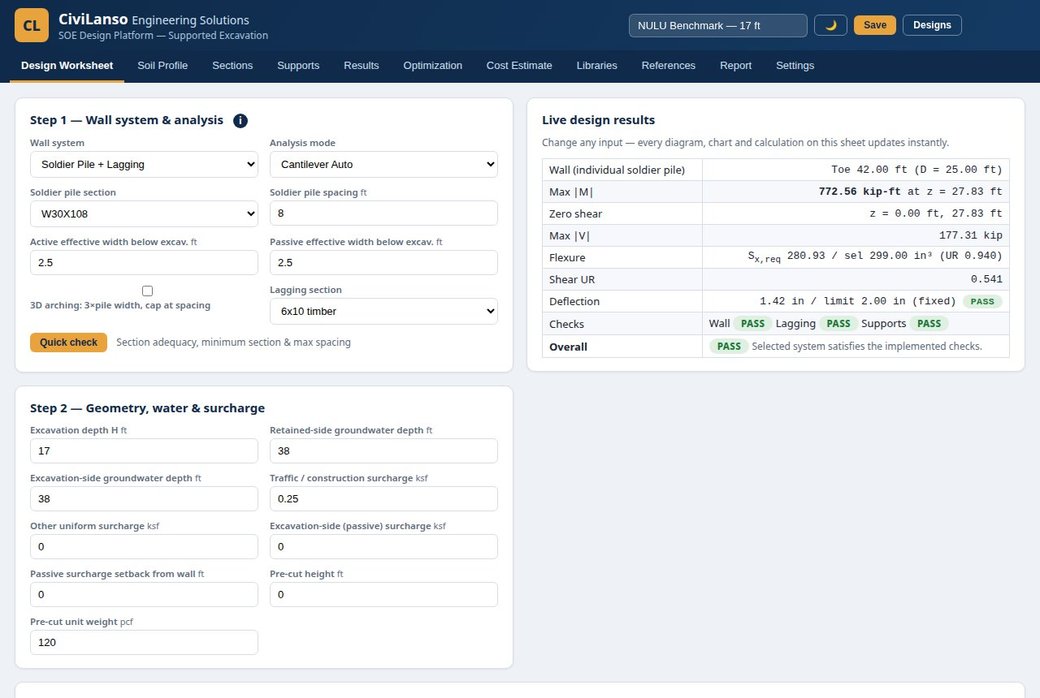Switch to the Design Worksheet tab
The image size is (1040, 698).
(67, 66)
